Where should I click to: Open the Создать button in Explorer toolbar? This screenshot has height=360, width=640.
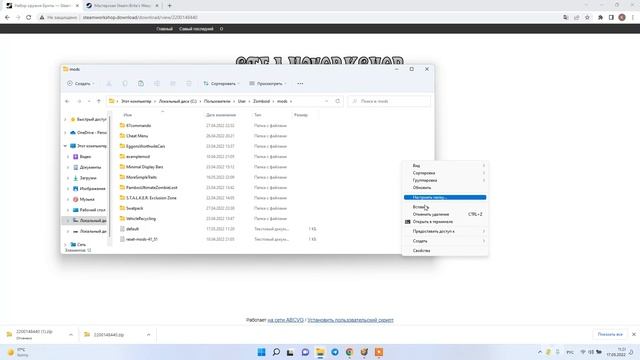click(80, 84)
